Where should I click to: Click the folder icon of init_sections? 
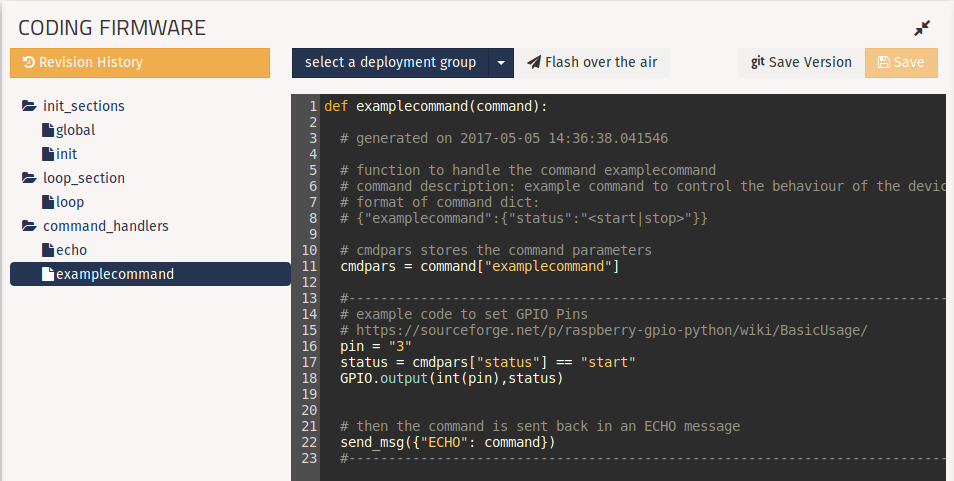tap(29, 106)
